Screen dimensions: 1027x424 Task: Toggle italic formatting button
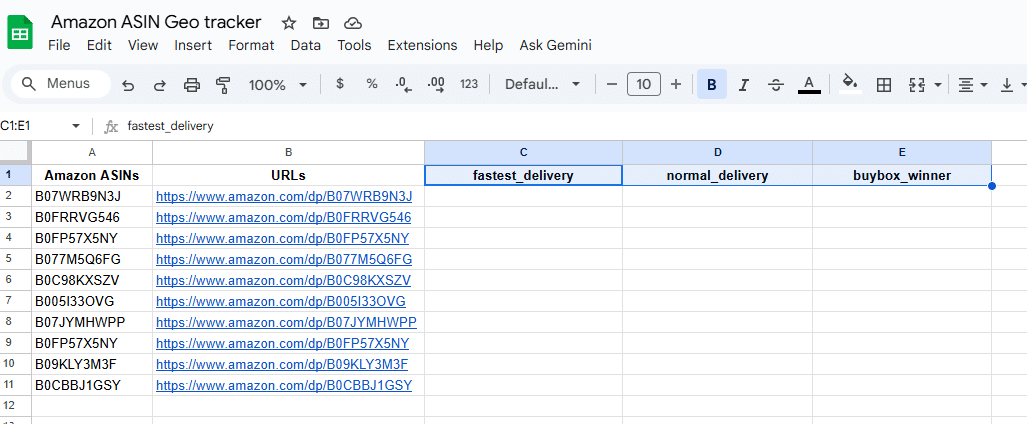click(743, 85)
